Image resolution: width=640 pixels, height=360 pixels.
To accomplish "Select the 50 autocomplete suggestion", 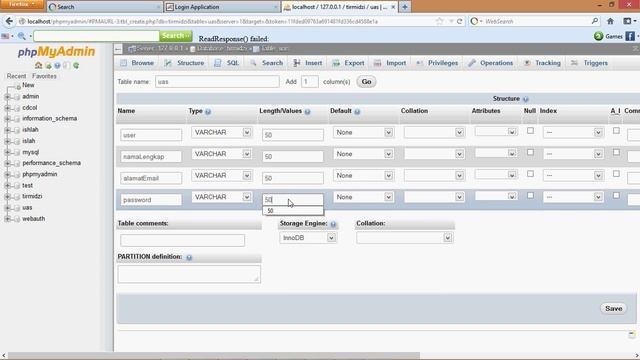I will point(293,211).
